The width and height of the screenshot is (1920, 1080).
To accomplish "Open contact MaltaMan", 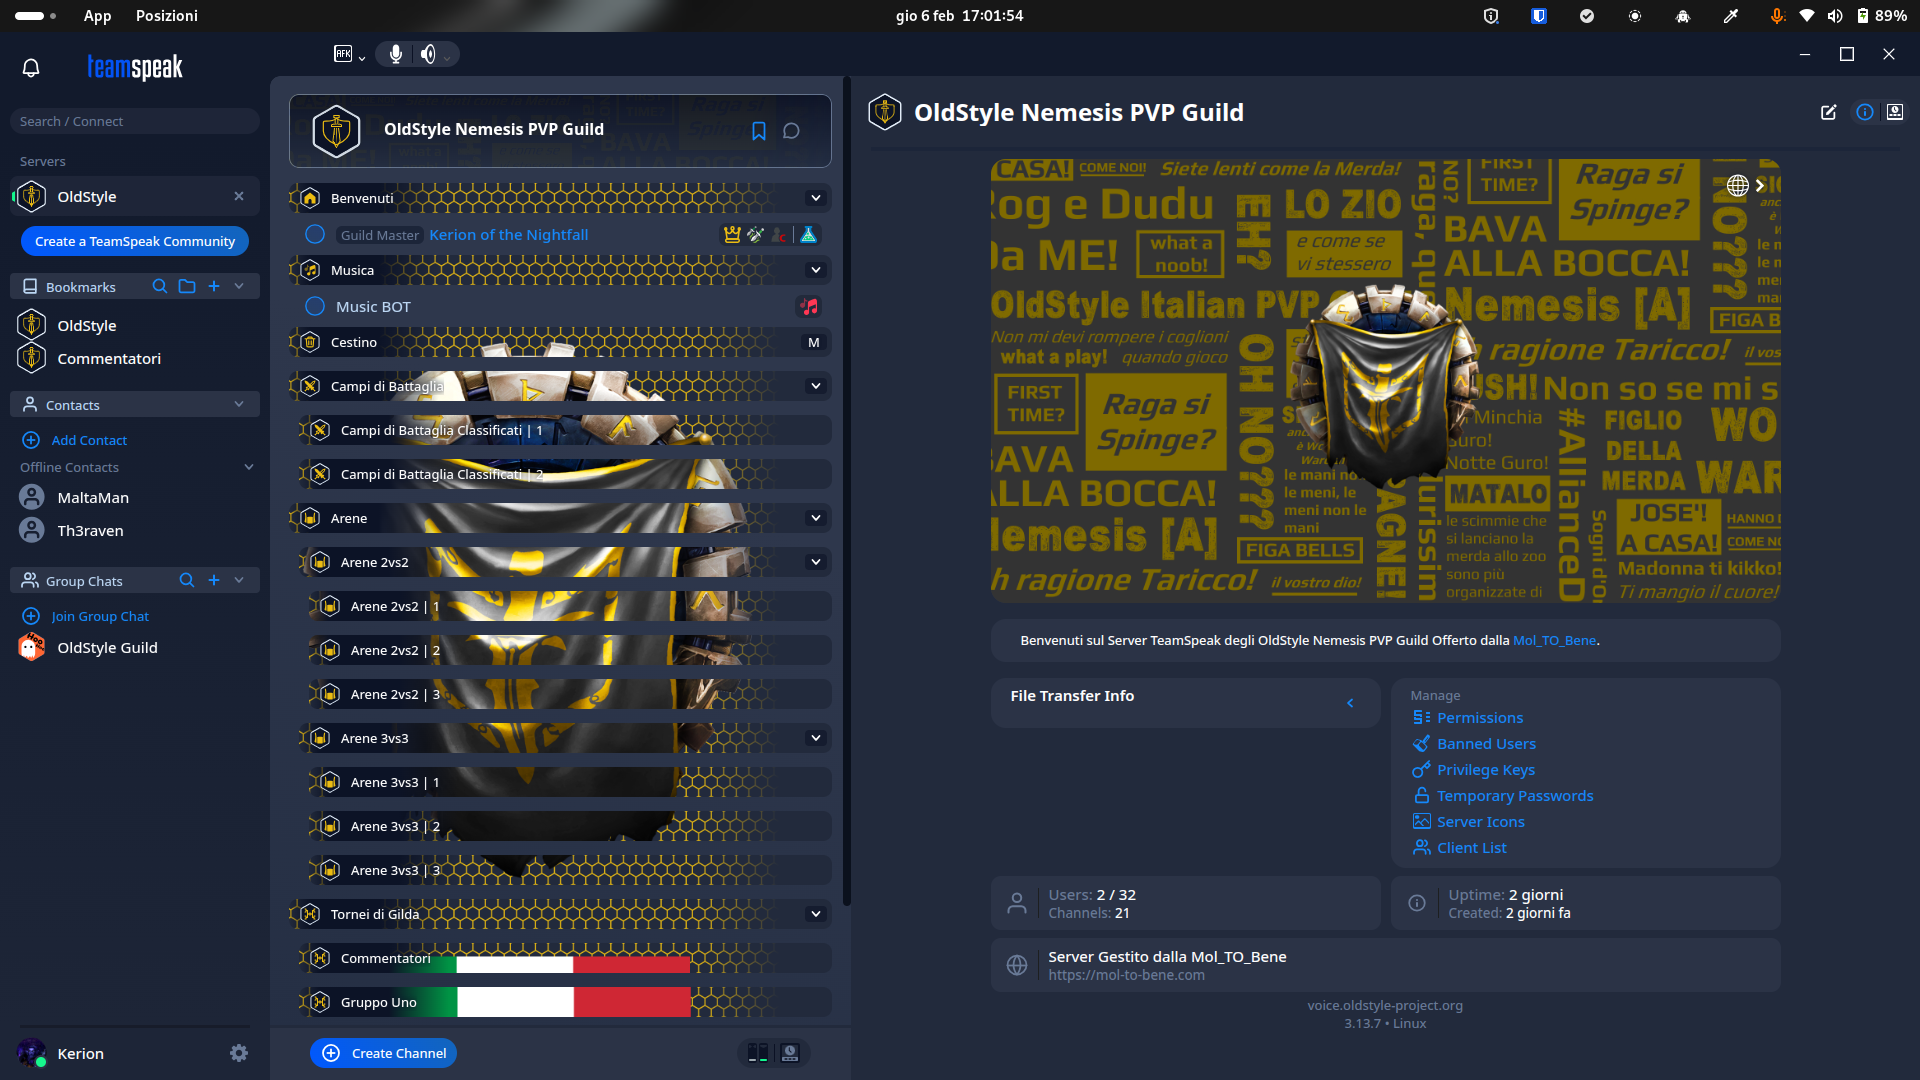I will tap(92, 498).
